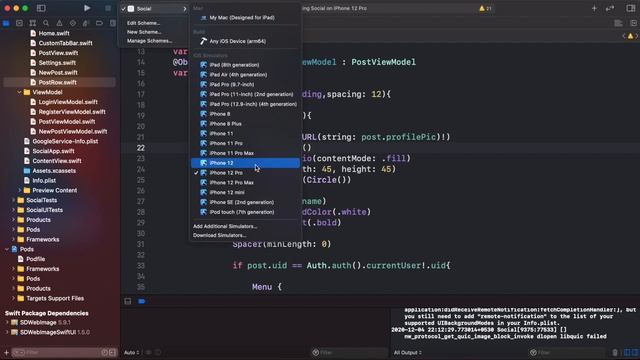Image resolution: width=640 pixels, height=360 pixels.
Task: Expand the SocialUITests folder
Action: click(x=13, y=210)
